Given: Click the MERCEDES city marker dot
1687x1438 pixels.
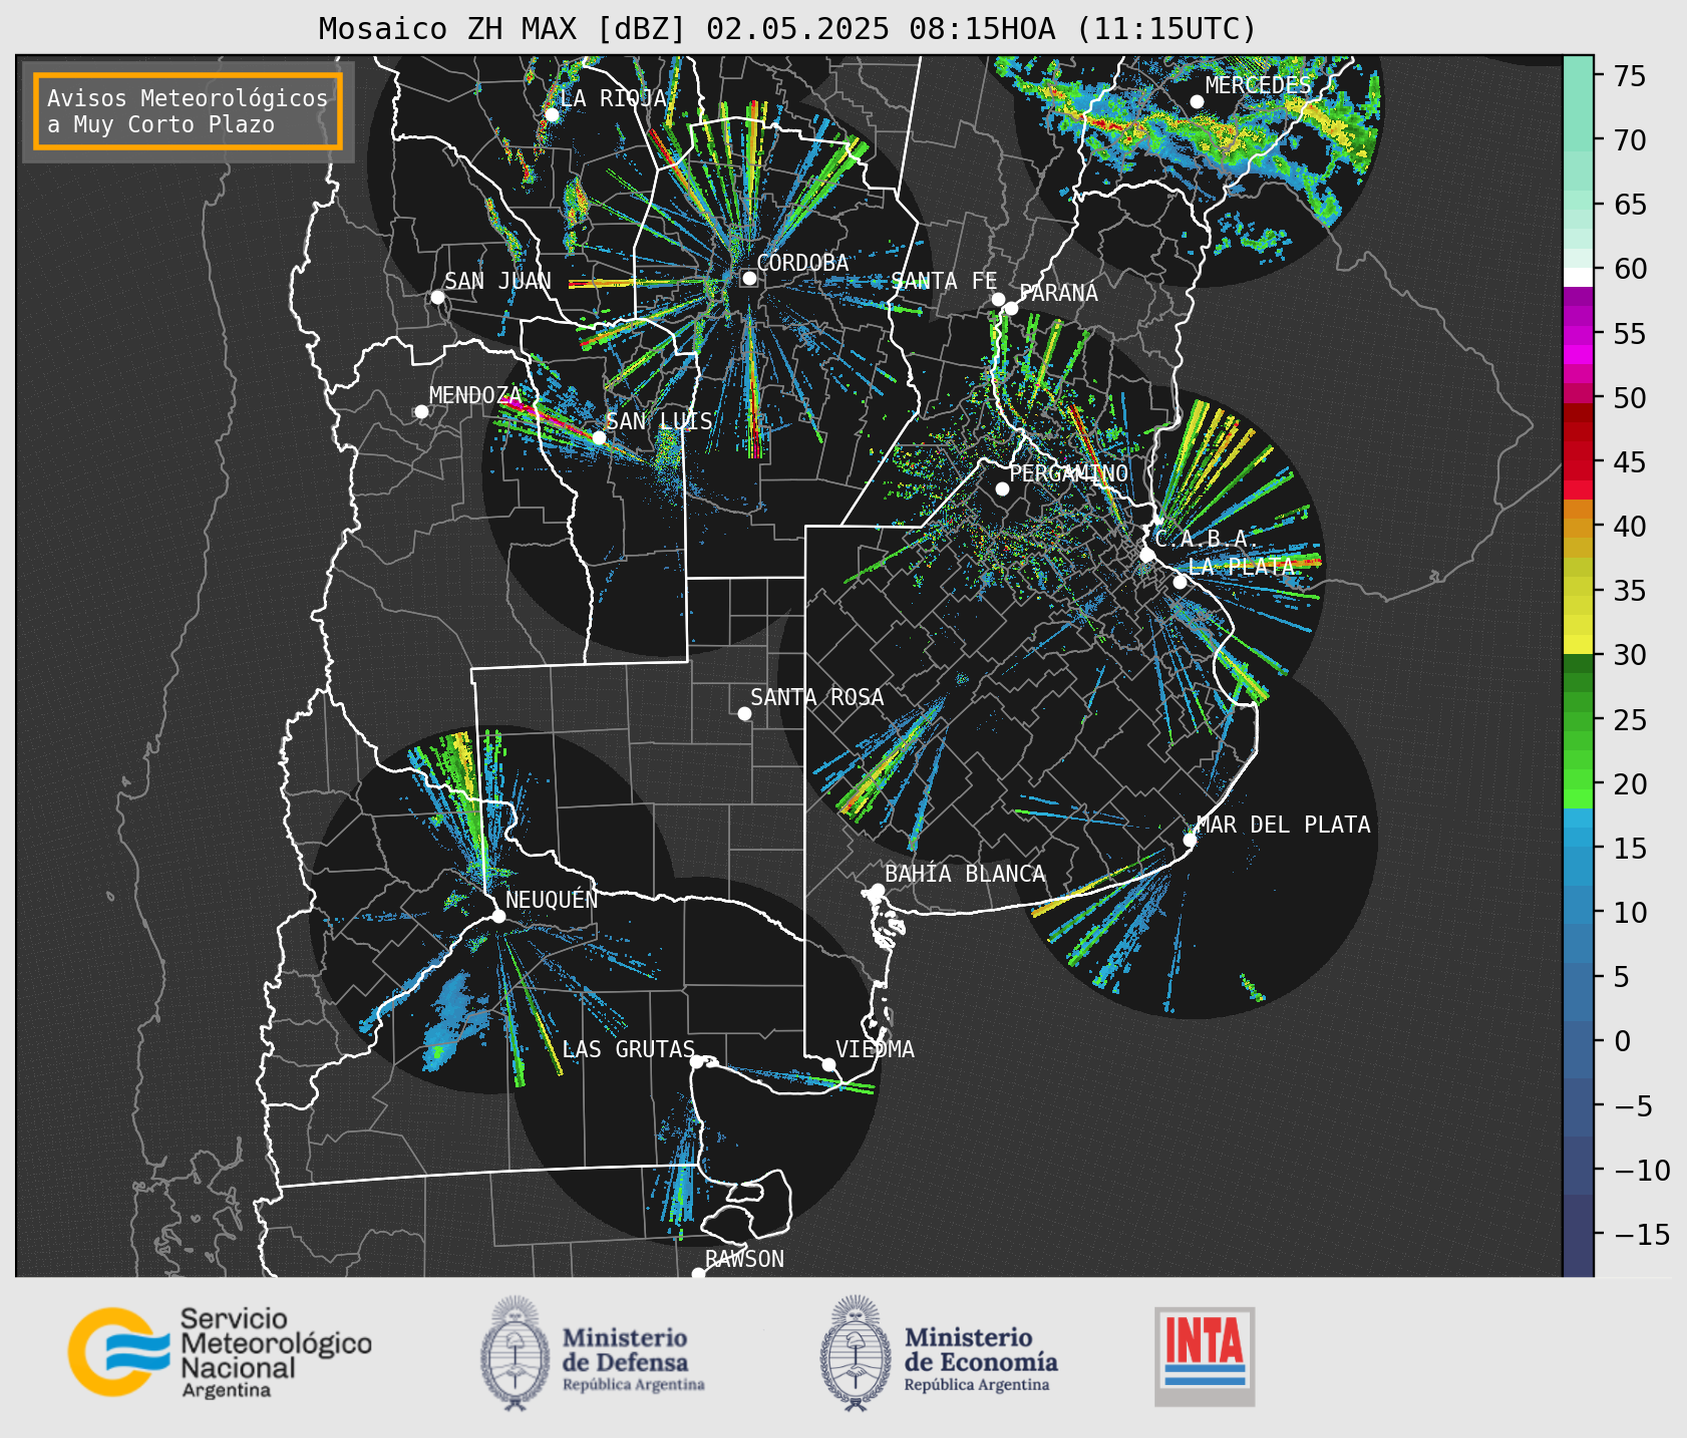Looking at the screenshot, I should coord(1197,102).
